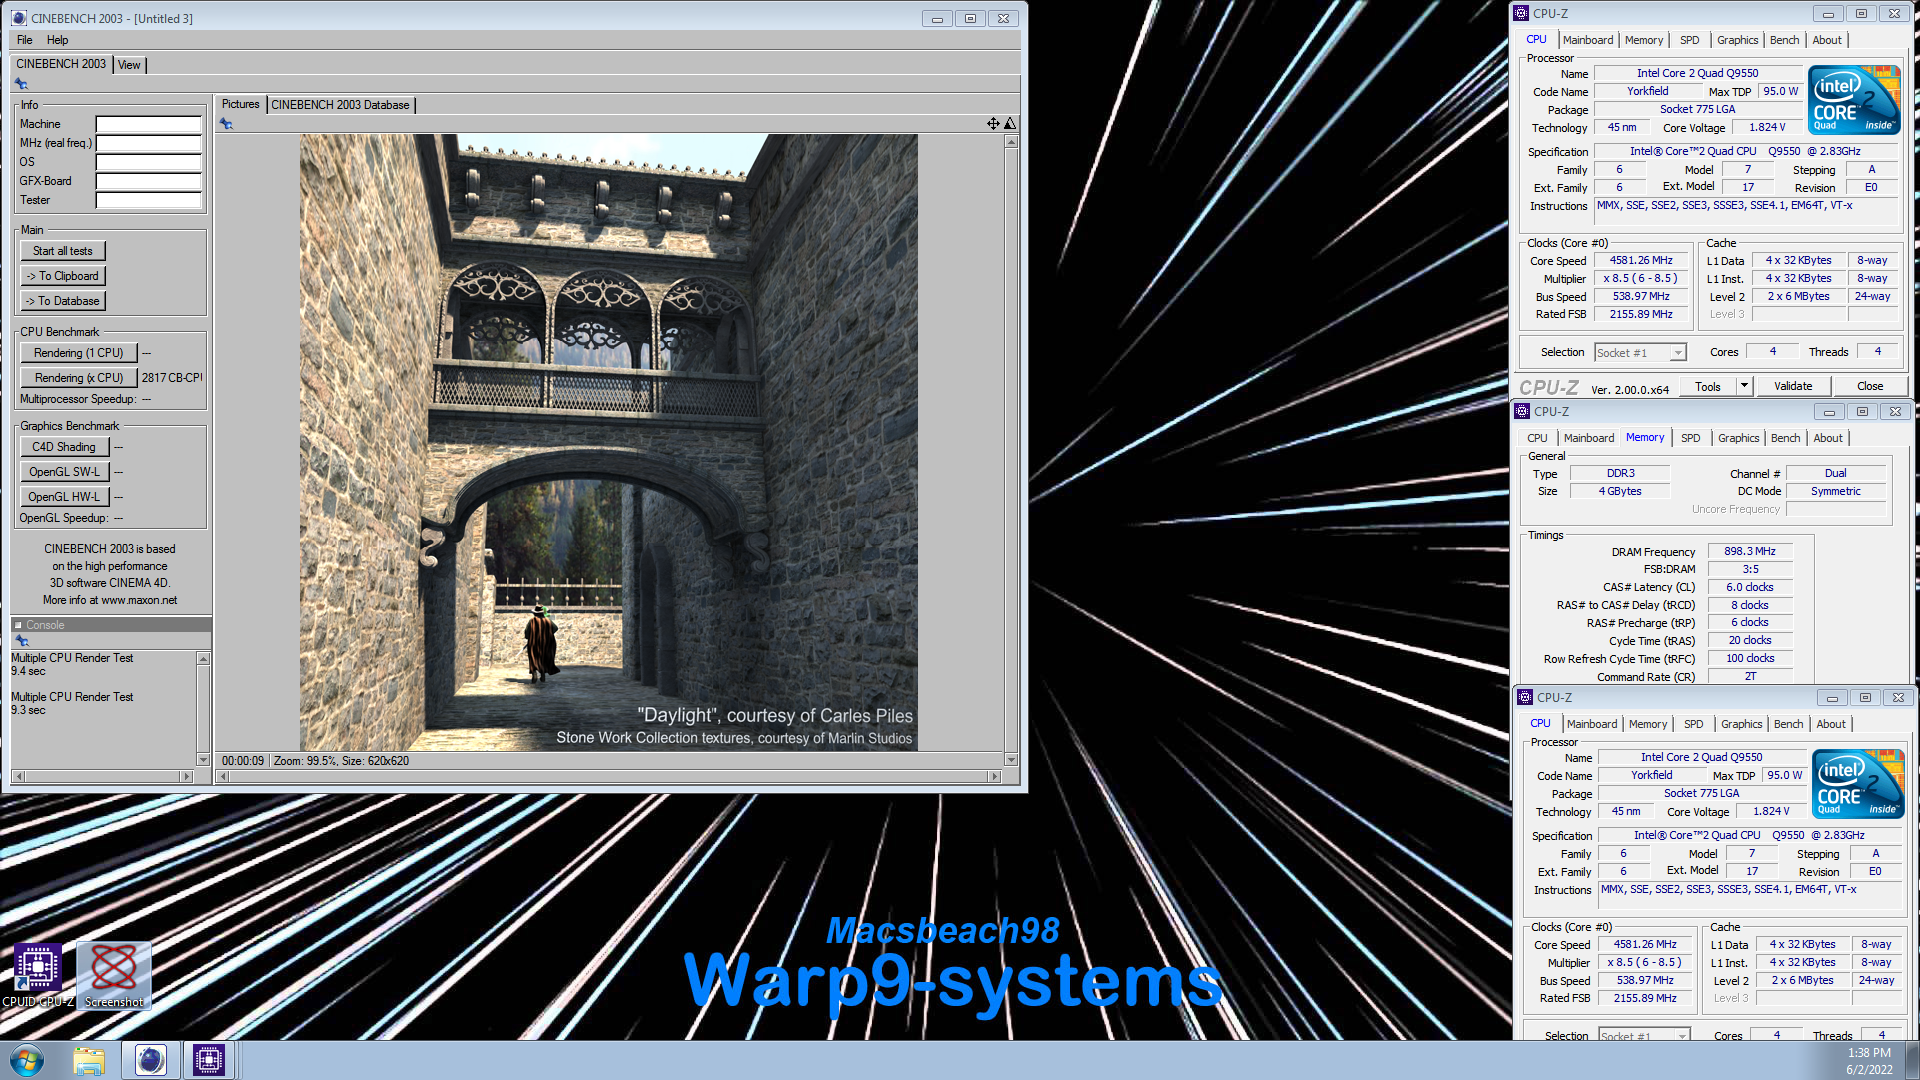Click the picture view vertical scrollbar up arrow
The width and height of the screenshot is (1920, 1080).
1011,142
